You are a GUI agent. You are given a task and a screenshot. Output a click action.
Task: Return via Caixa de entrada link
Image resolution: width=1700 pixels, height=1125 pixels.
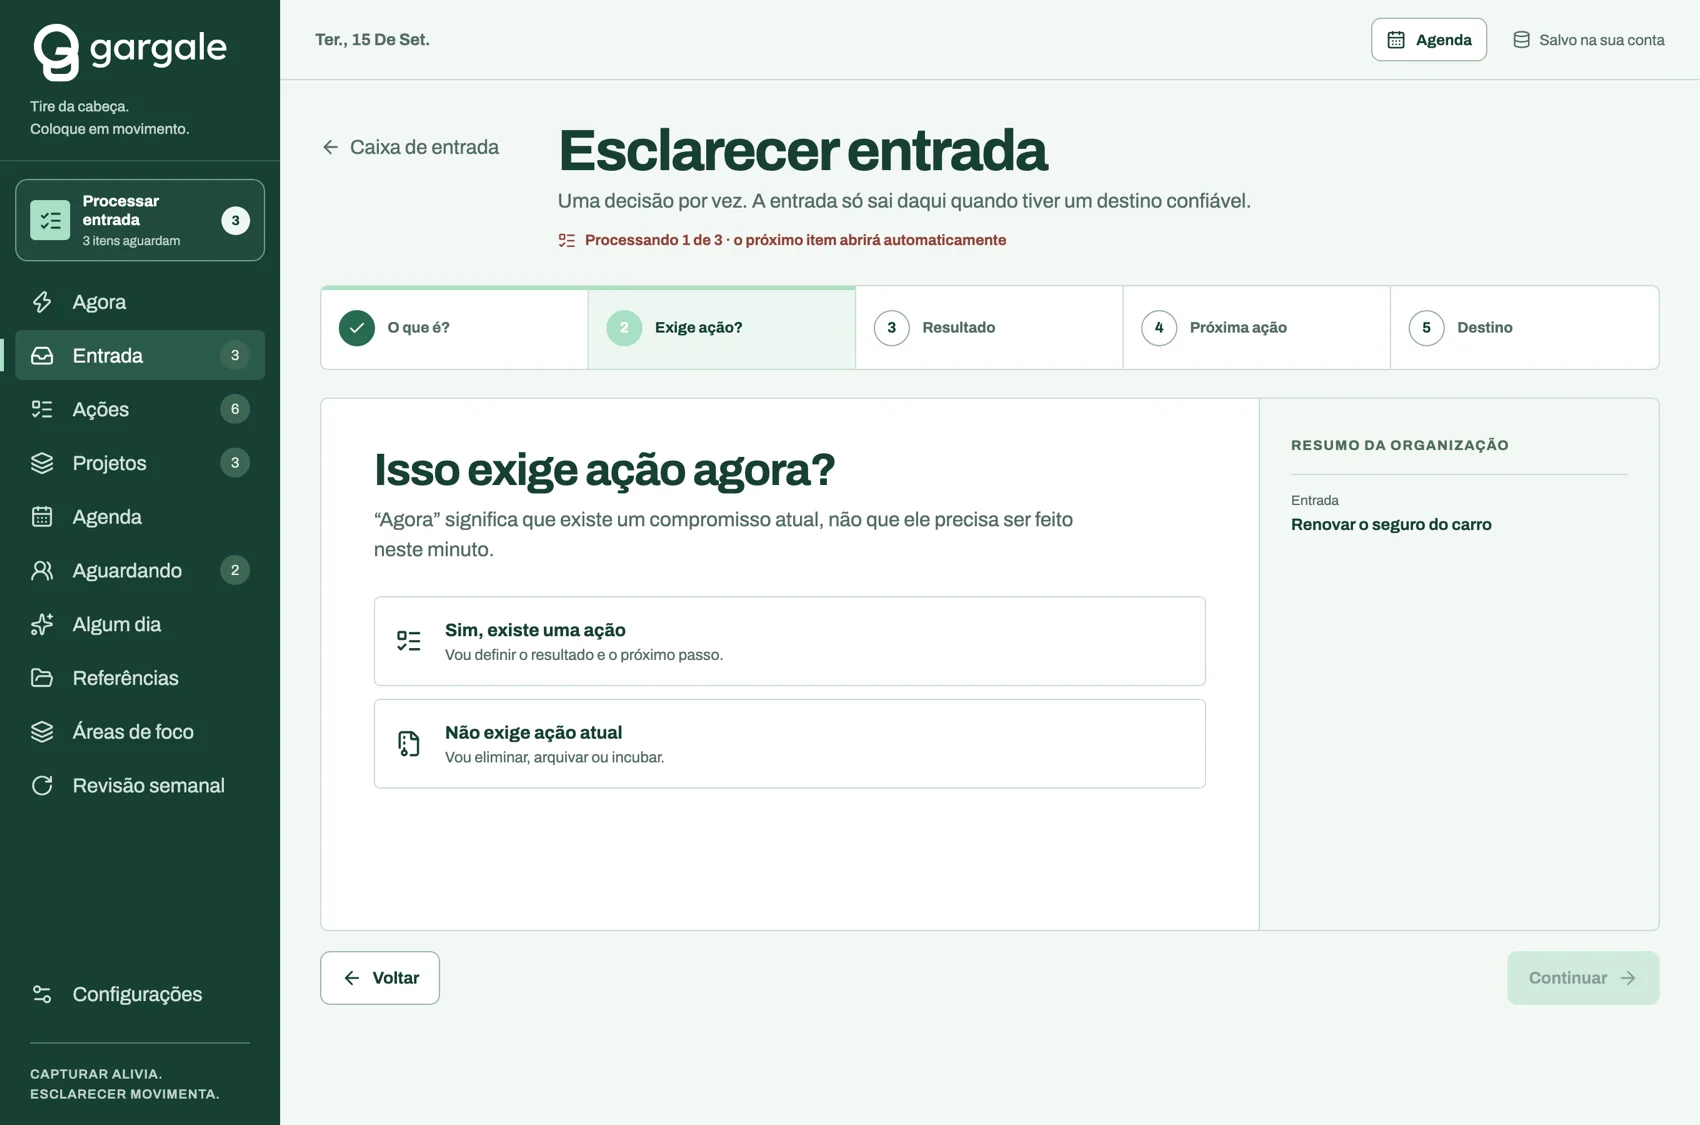point(410,147)
